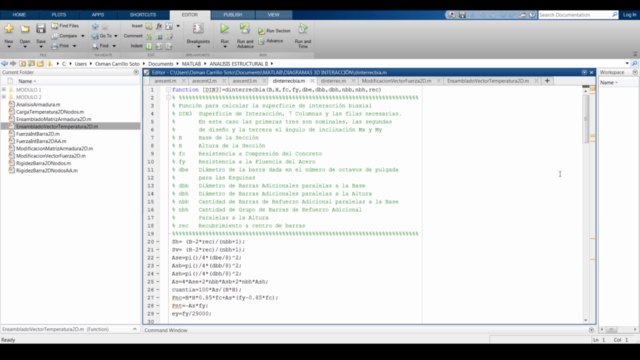The width and height of the screenshot is (640, 360).
Task: Select RigidezBarra2DNodos.m file
Action: coord(43,163)
